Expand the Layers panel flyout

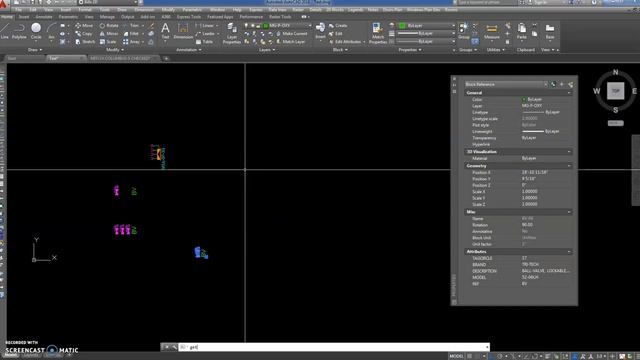[x=267, y=50]
